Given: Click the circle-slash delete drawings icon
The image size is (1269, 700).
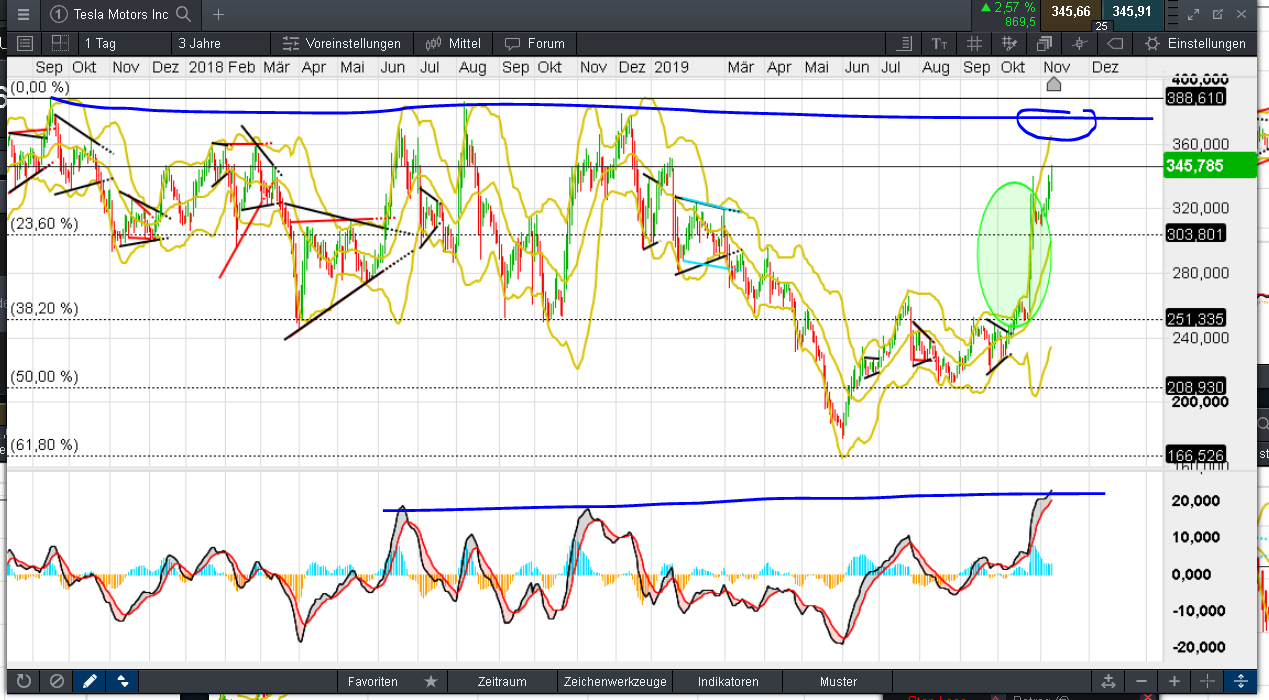Looking at the screenshot, I should [x=57, y=681].
